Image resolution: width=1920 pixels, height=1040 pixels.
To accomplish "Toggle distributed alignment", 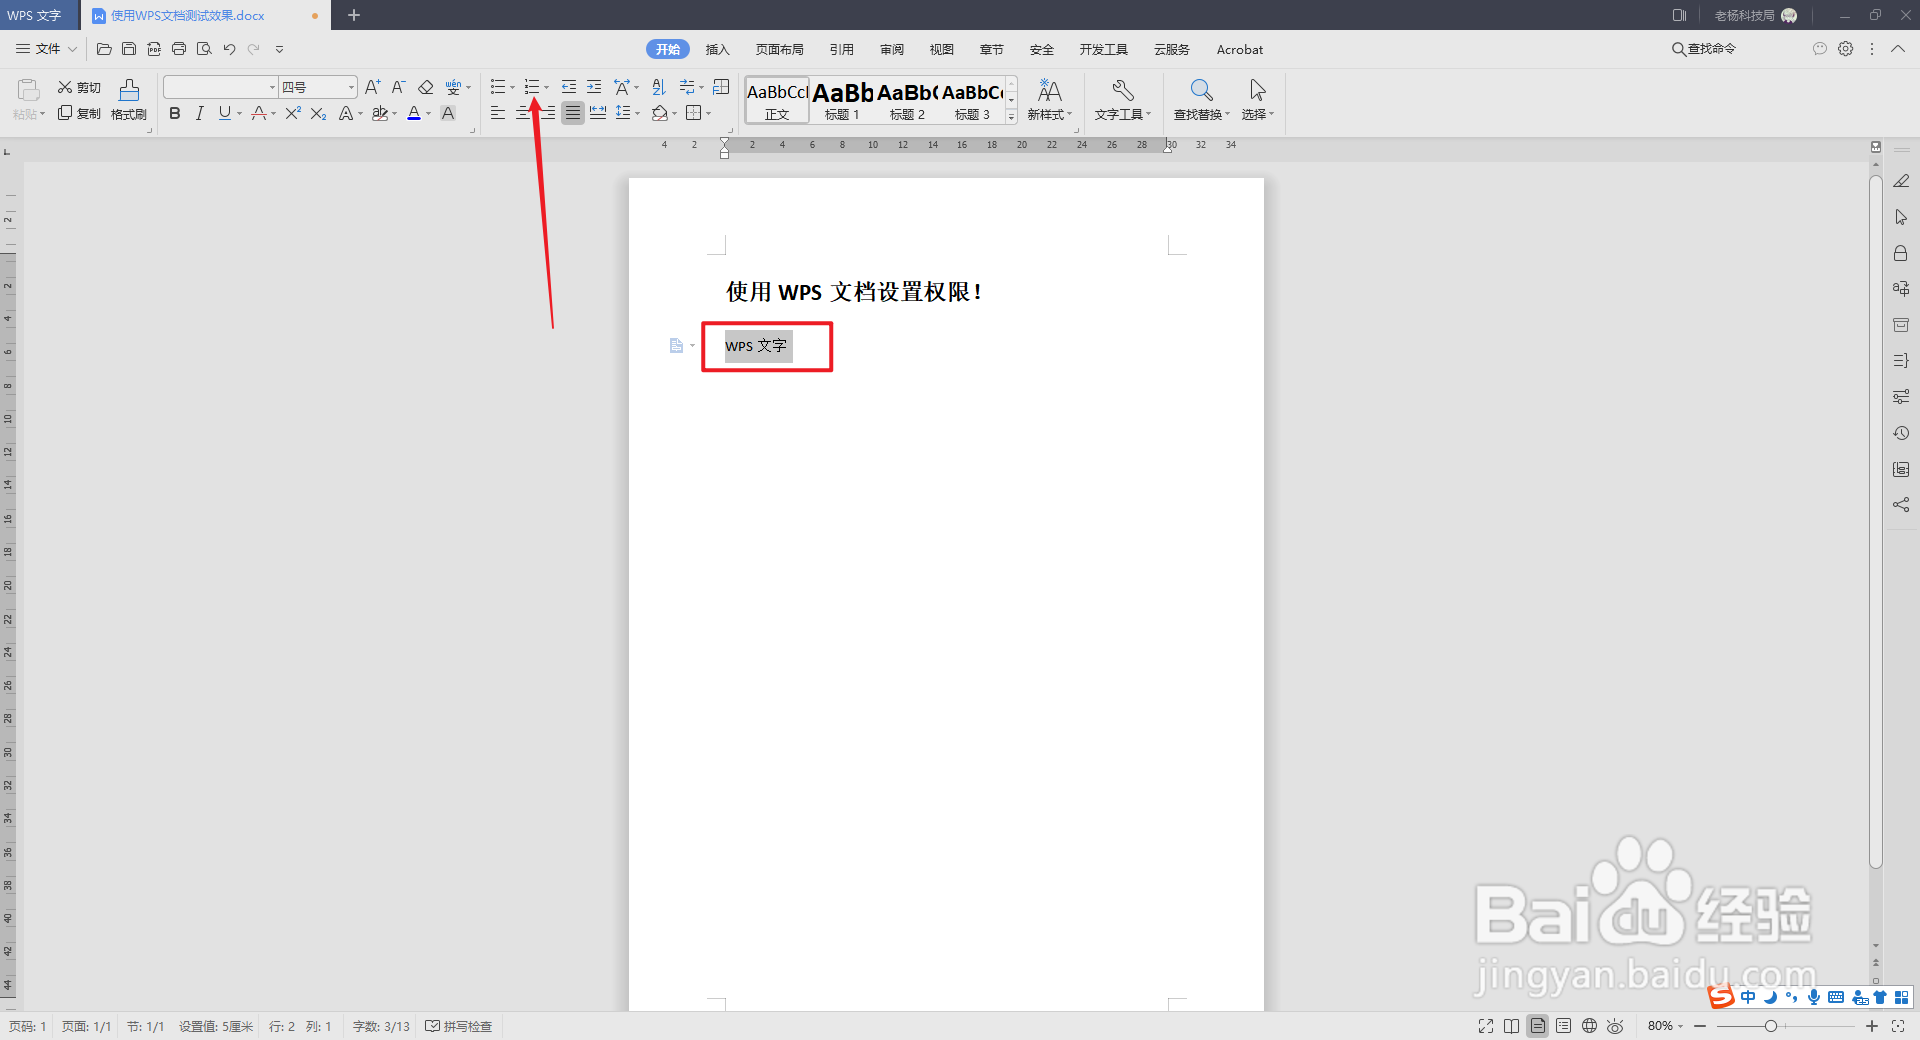I will click(x=598, y=113).
